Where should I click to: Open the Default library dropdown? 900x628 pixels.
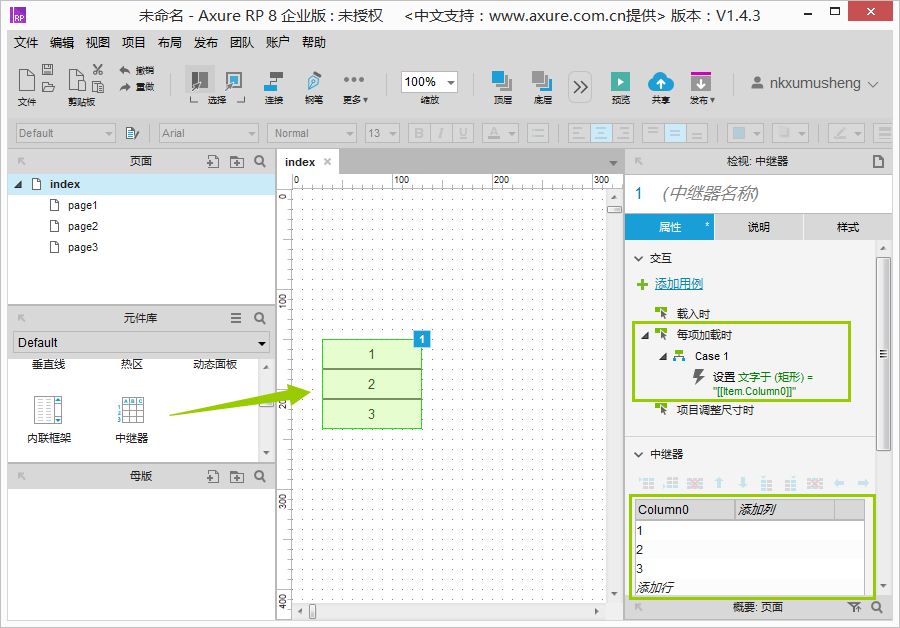coord(141,343)
